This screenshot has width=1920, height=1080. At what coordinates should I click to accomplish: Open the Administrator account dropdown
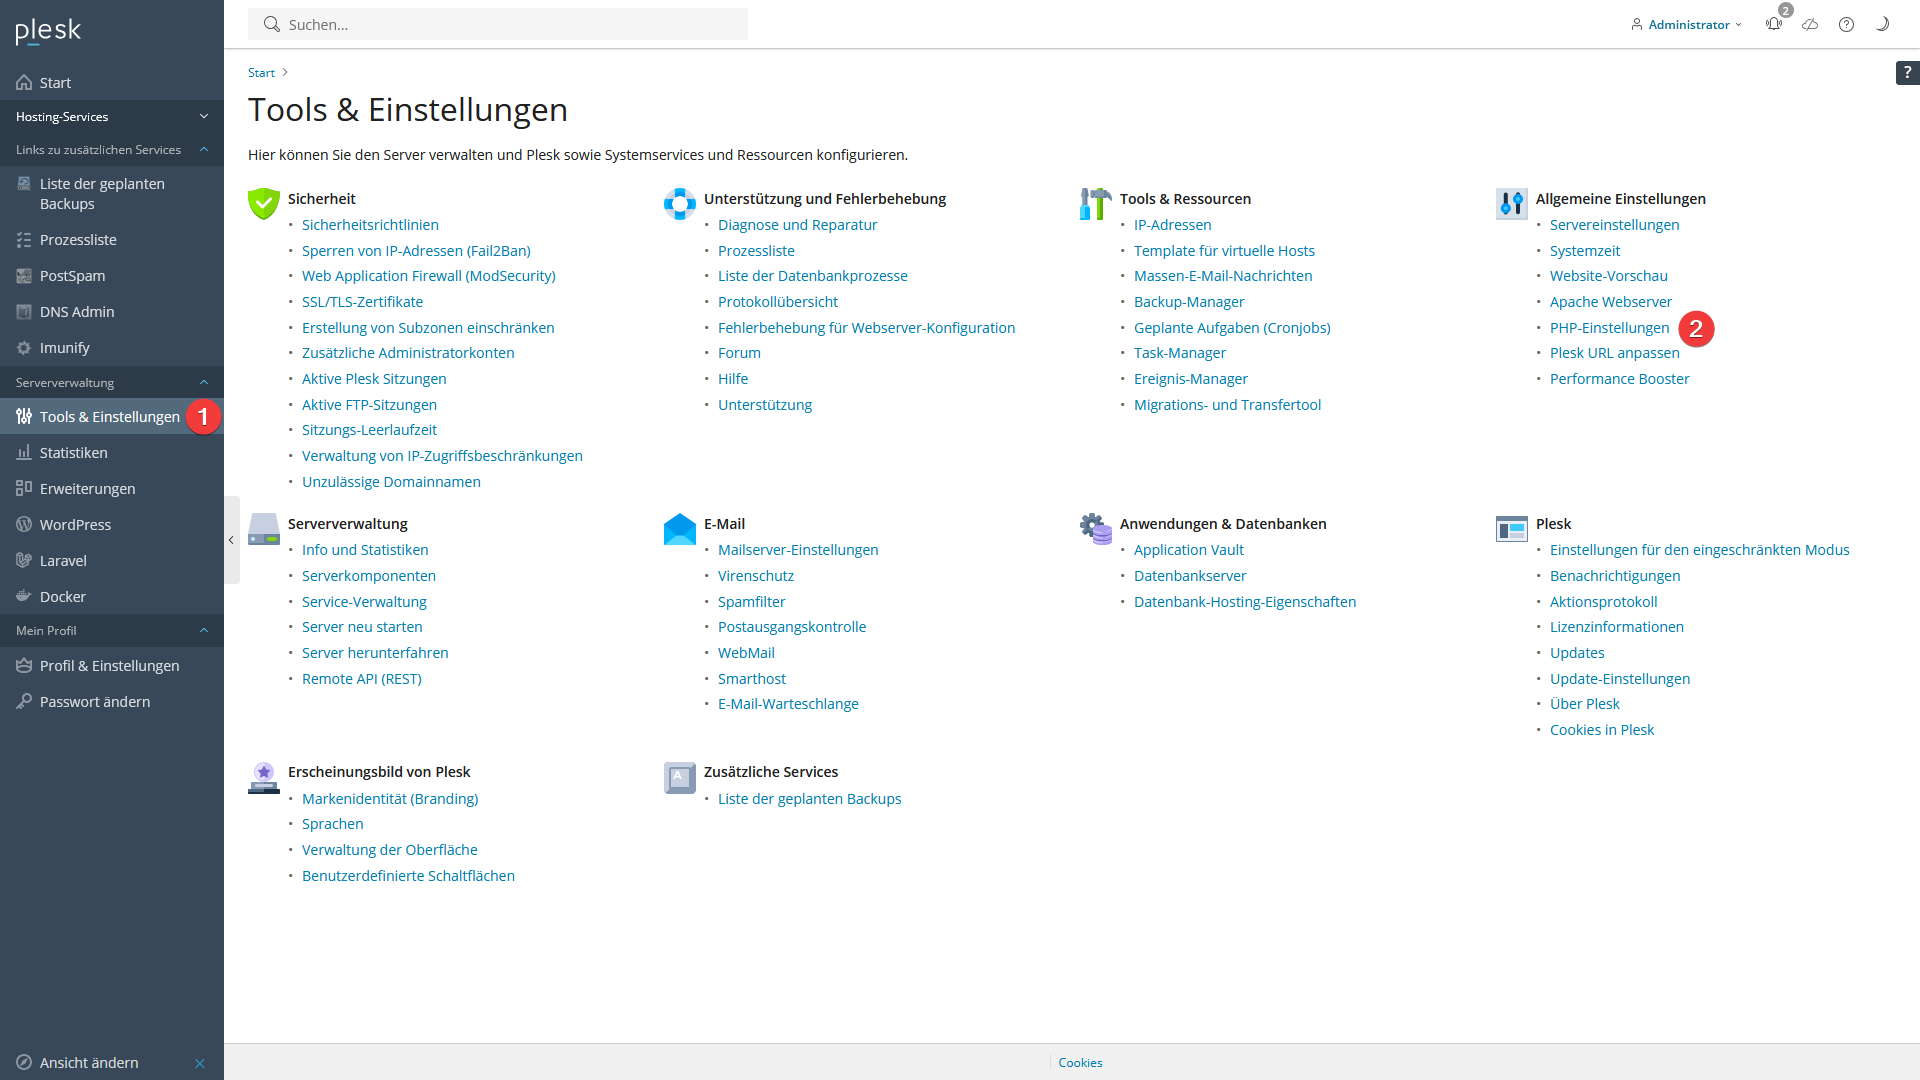tap(1688, 24)
